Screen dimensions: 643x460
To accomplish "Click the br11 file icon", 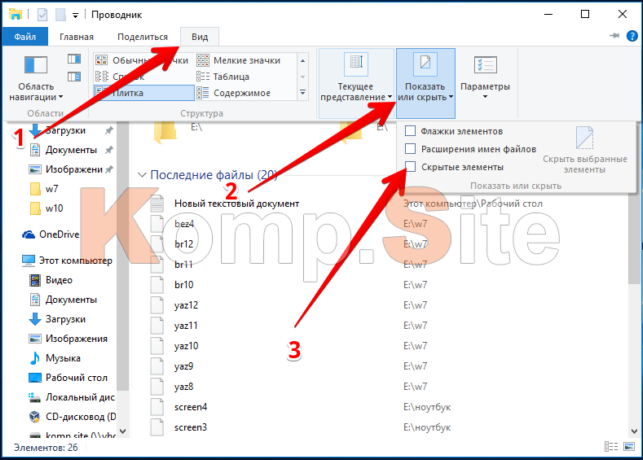I will tap(157, 264).
